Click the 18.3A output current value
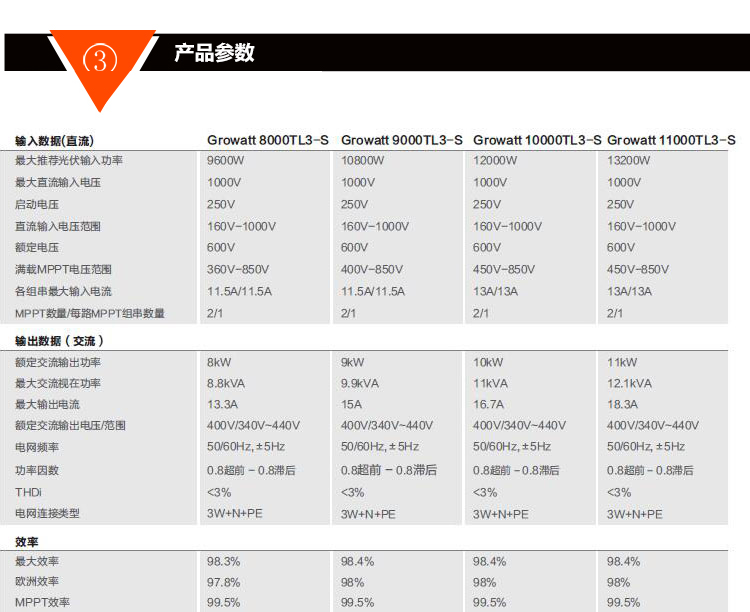Image resolution: width=750 pixels, height=612 pixels. pyautogui.click(x=622, y=404)
